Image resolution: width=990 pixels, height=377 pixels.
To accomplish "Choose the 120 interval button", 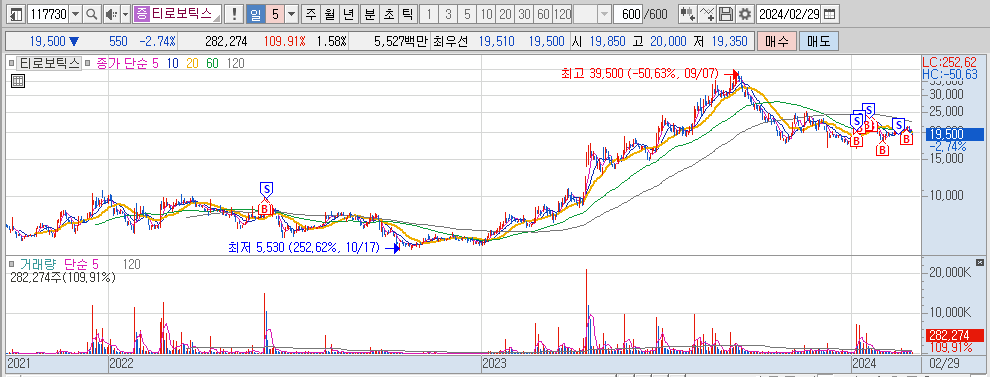I will 563,14.
